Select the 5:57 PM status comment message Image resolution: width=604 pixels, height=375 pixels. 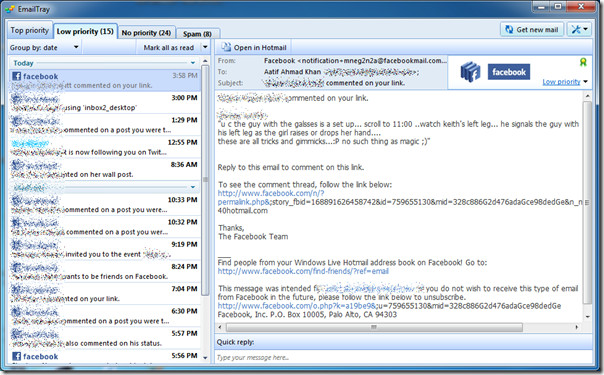pos(105,339)
